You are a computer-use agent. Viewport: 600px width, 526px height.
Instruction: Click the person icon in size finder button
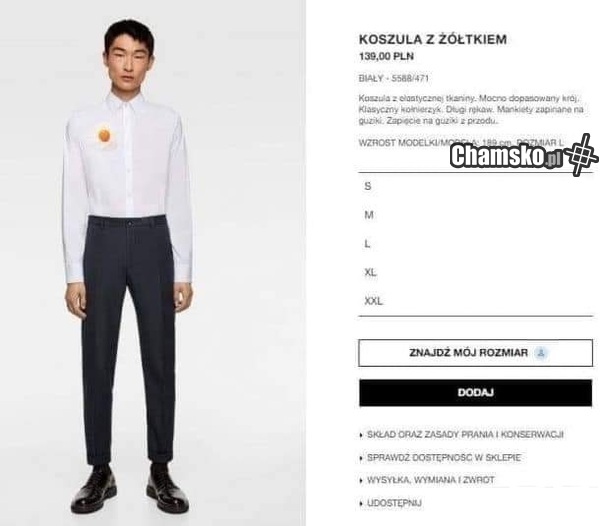point(541,352)
